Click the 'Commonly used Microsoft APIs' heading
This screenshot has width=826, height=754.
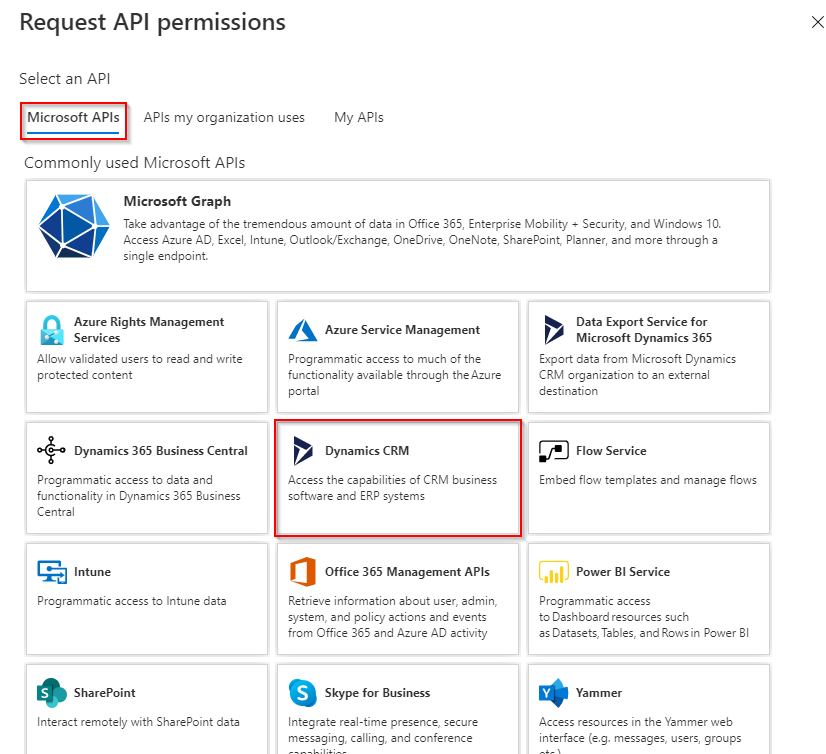tap(134, 163)
